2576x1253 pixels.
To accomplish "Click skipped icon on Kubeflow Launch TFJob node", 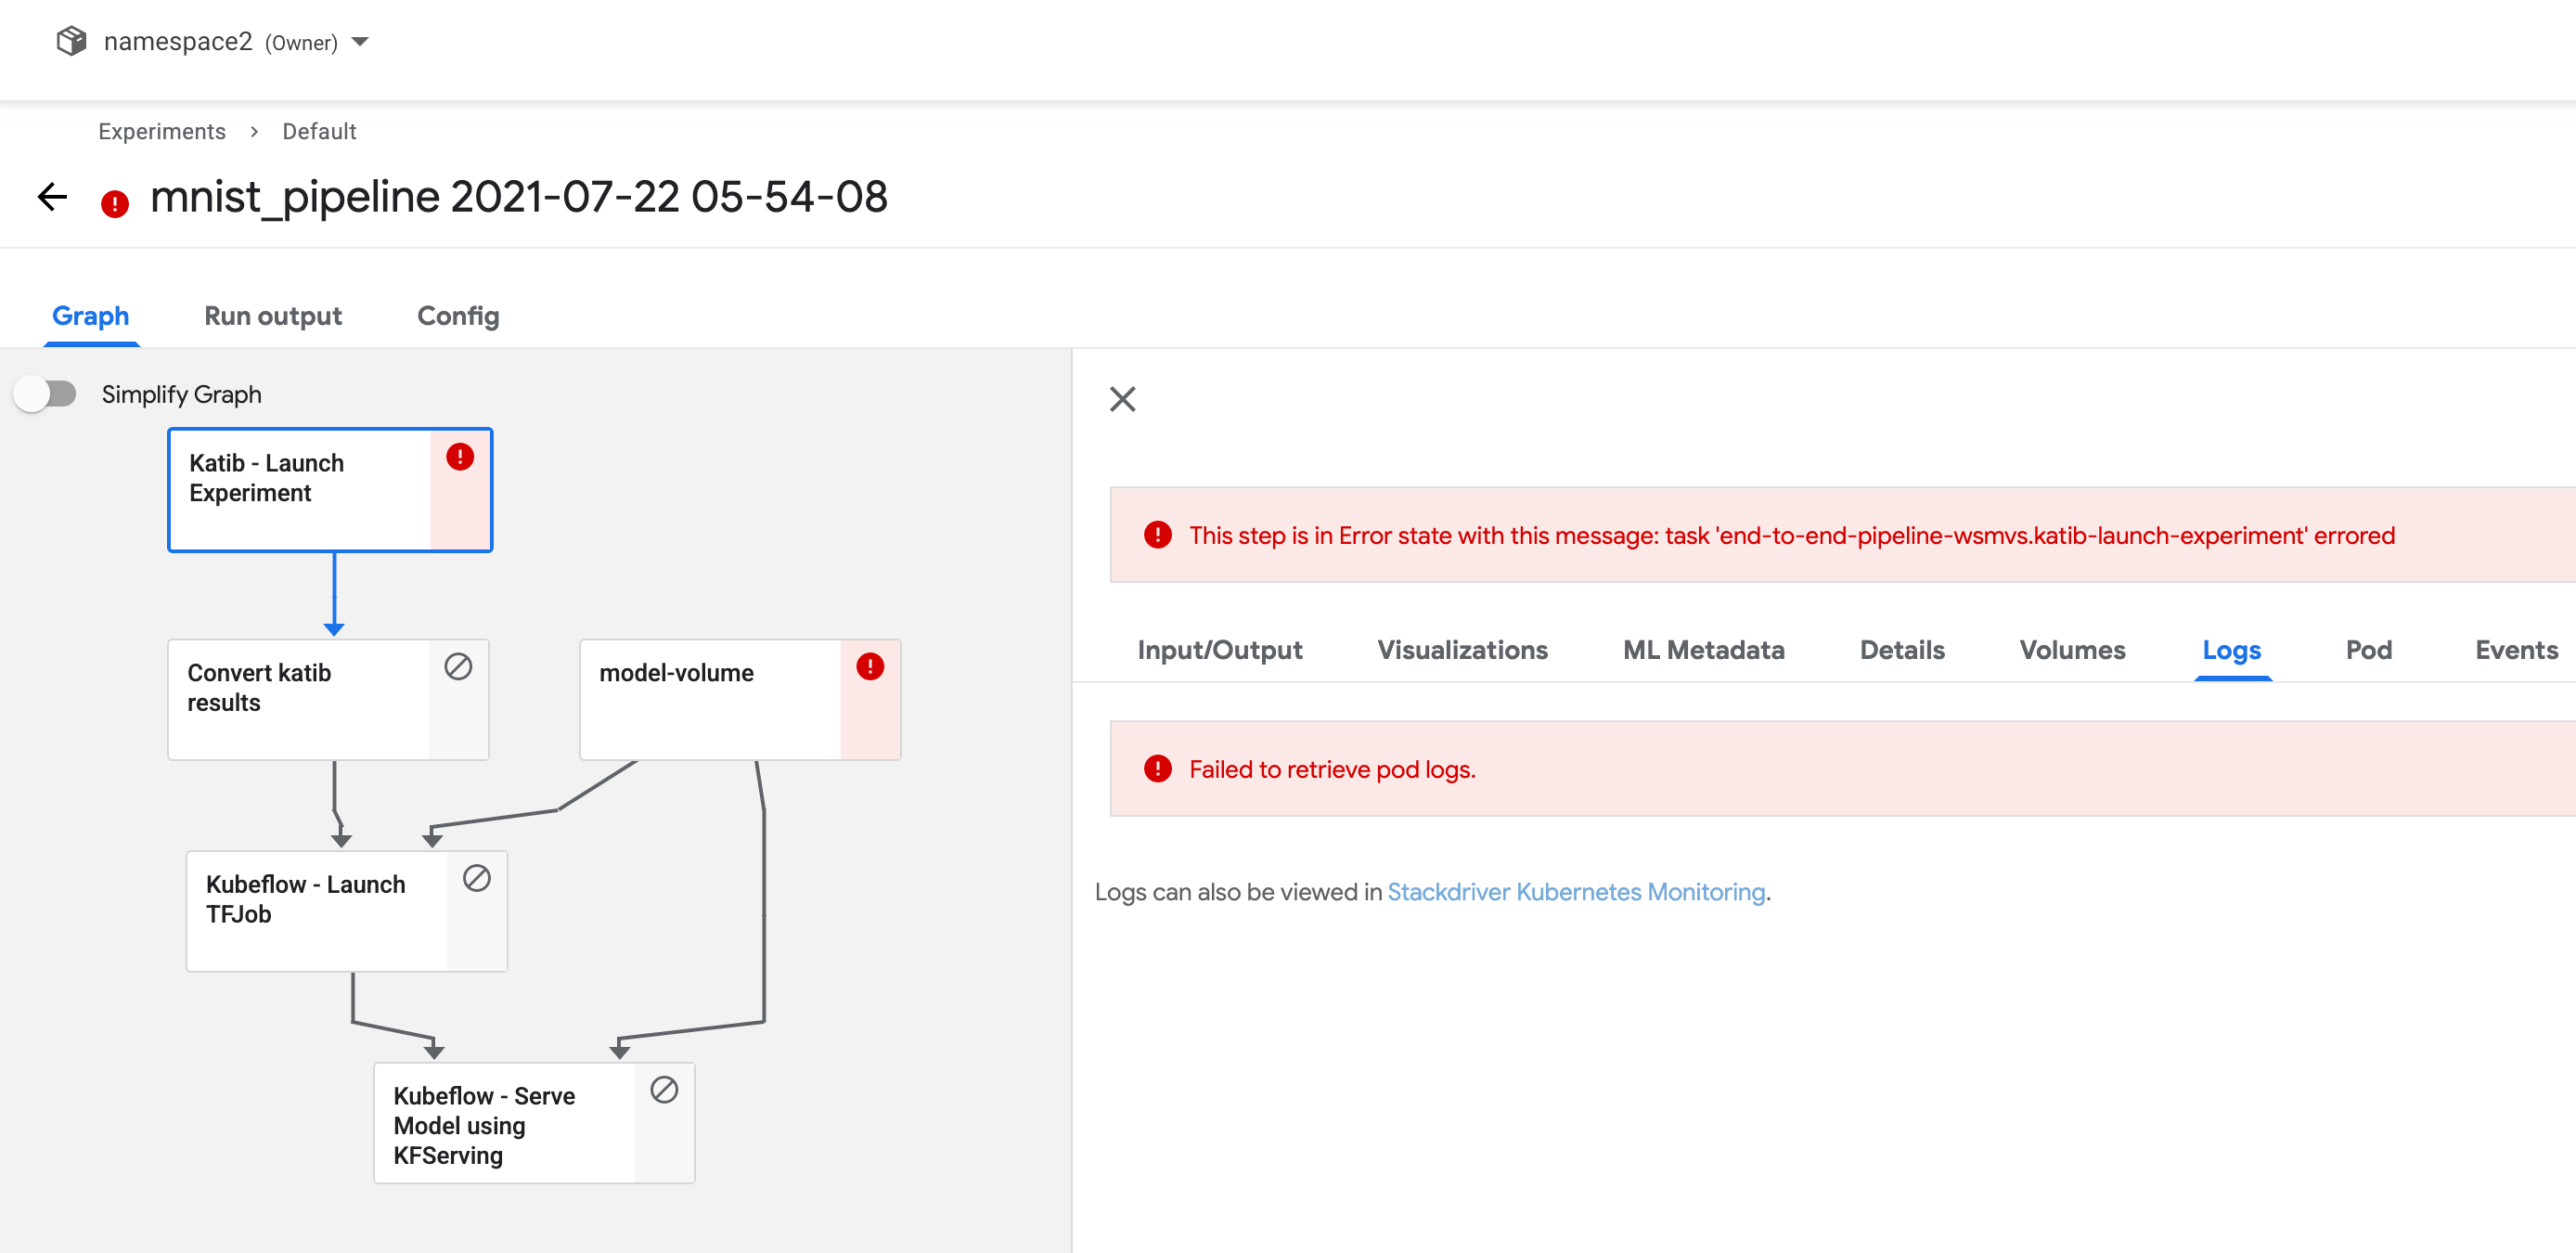I will [477, 878].
